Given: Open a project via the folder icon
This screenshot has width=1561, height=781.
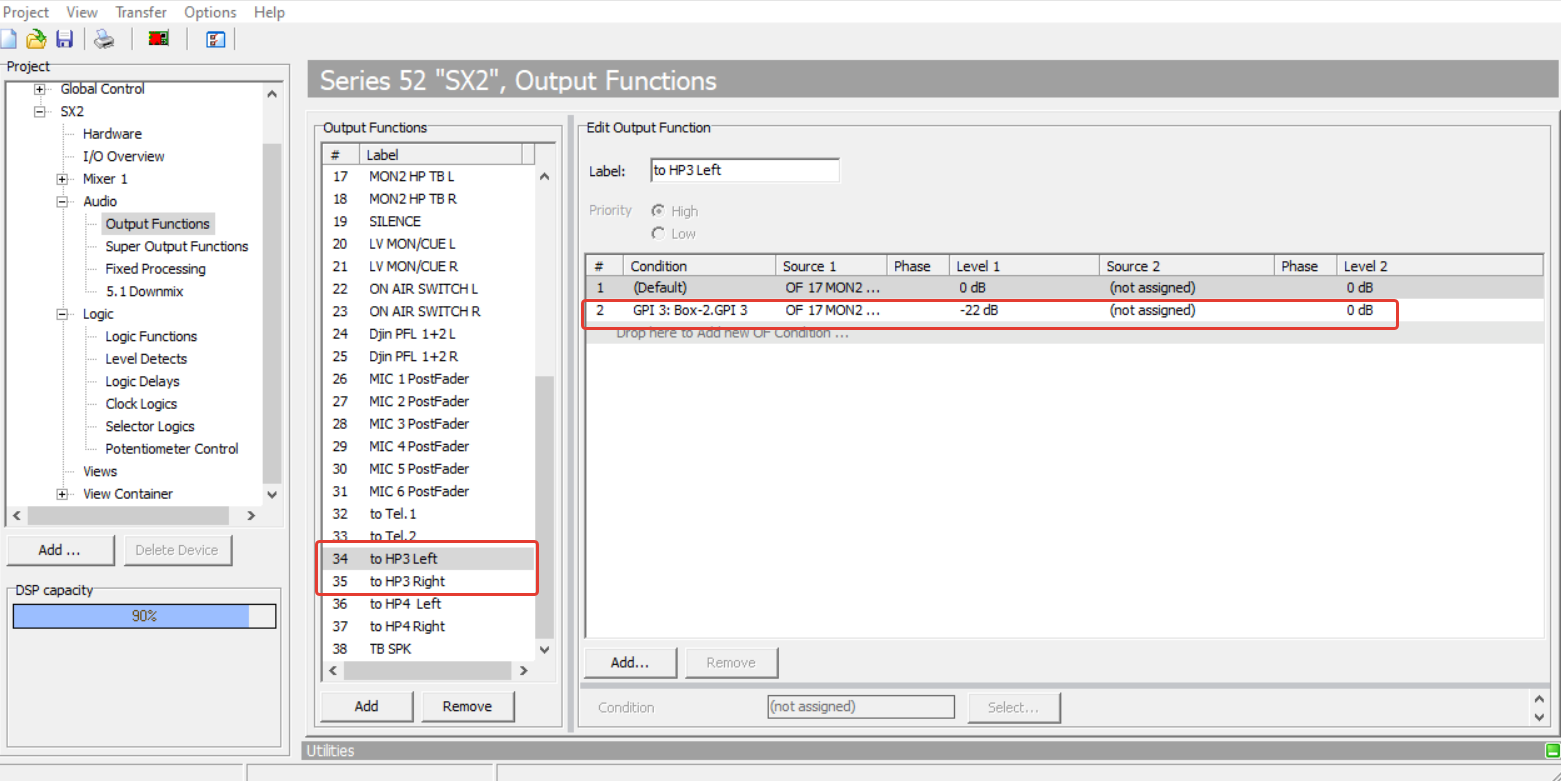Looking at the screenshot, I should pos(36,39).
